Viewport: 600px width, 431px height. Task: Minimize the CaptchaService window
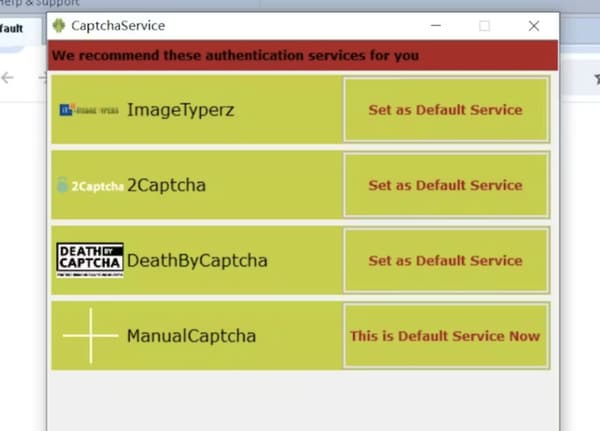tap(436, 26)
